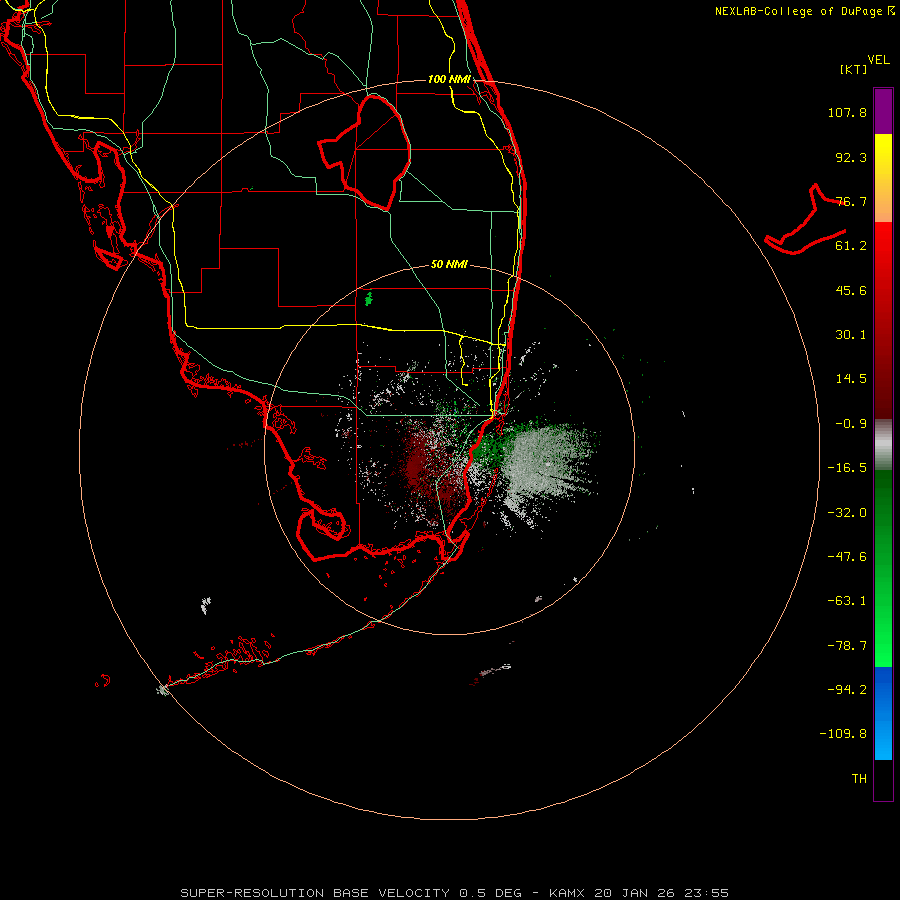Click the 30.1 velocity scale value
Image resolution: width=900 pixels, height=900 pixels.
click(851, 335)
